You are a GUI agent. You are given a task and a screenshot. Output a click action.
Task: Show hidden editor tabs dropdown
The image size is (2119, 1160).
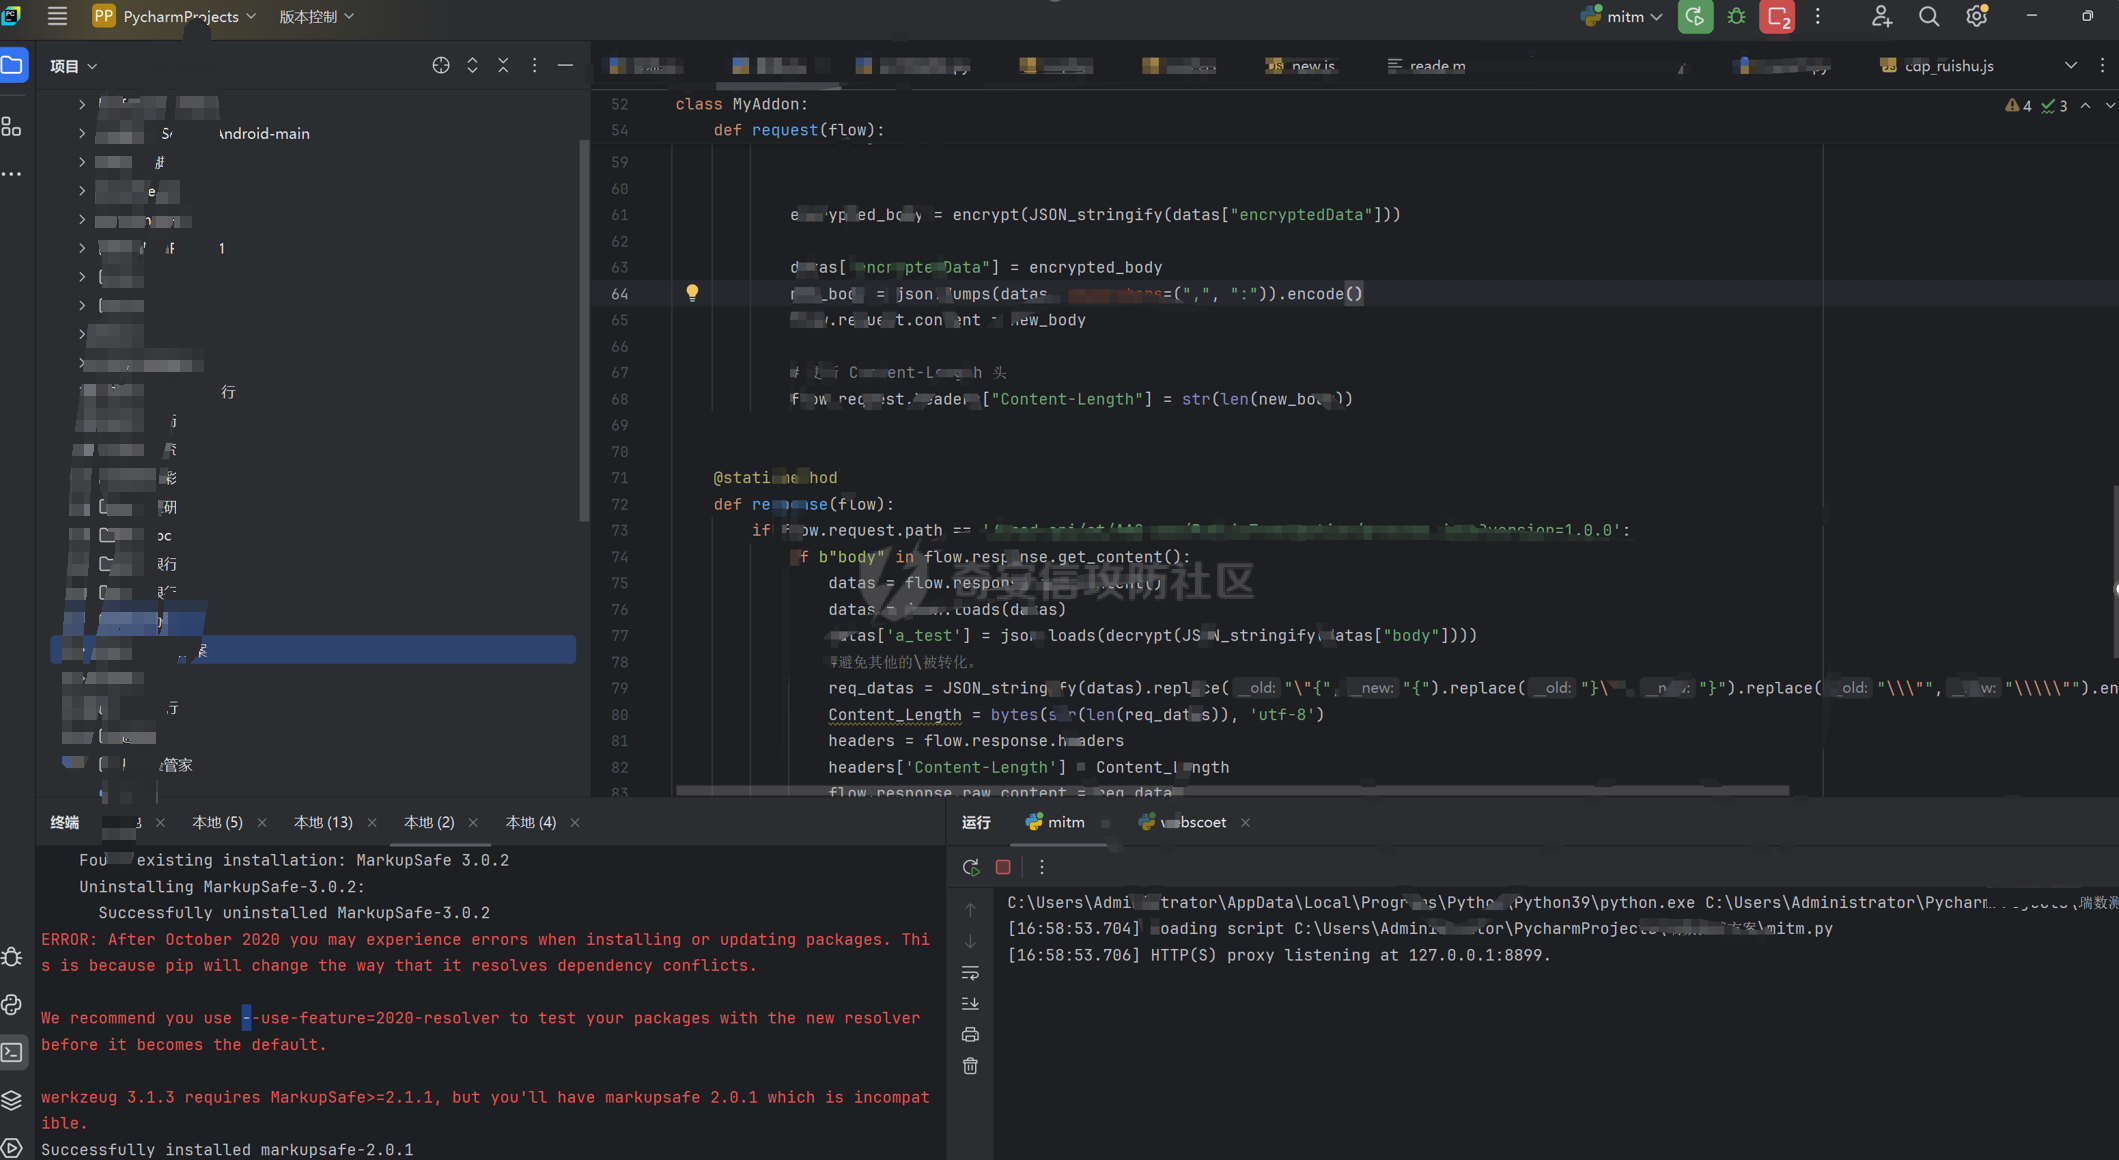click(2070, 66)
